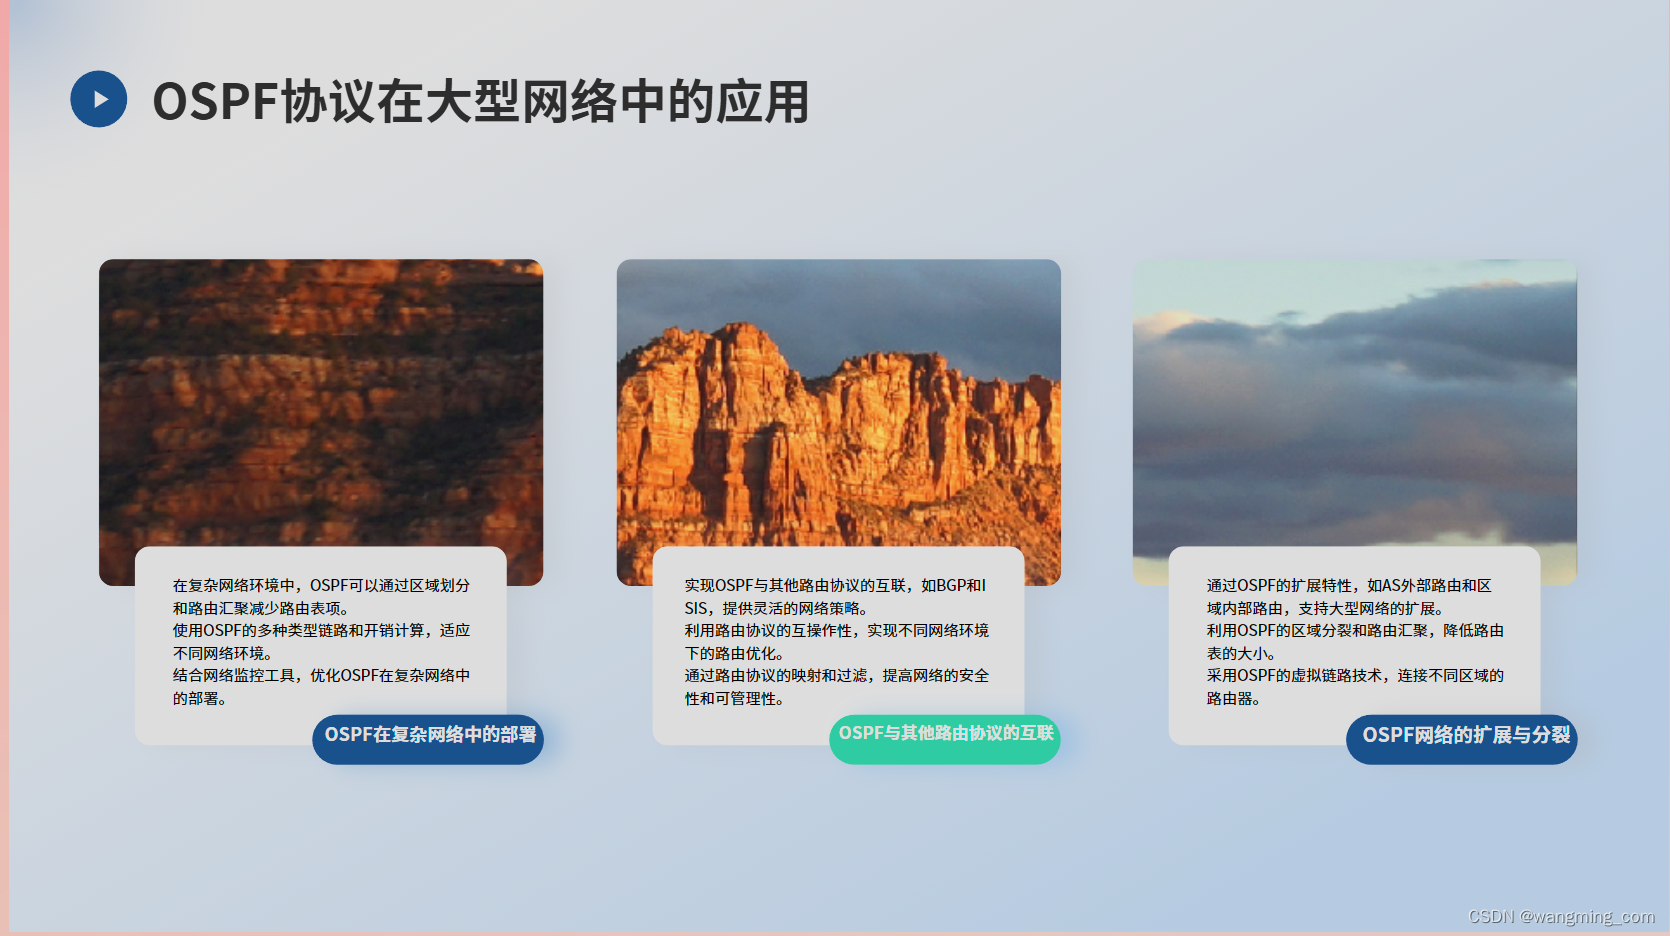Select the text 结合网络监控工具，优化OSPF在复杂网络中
The height and width of the screenshot is (936, 1670).
point(321,676)
